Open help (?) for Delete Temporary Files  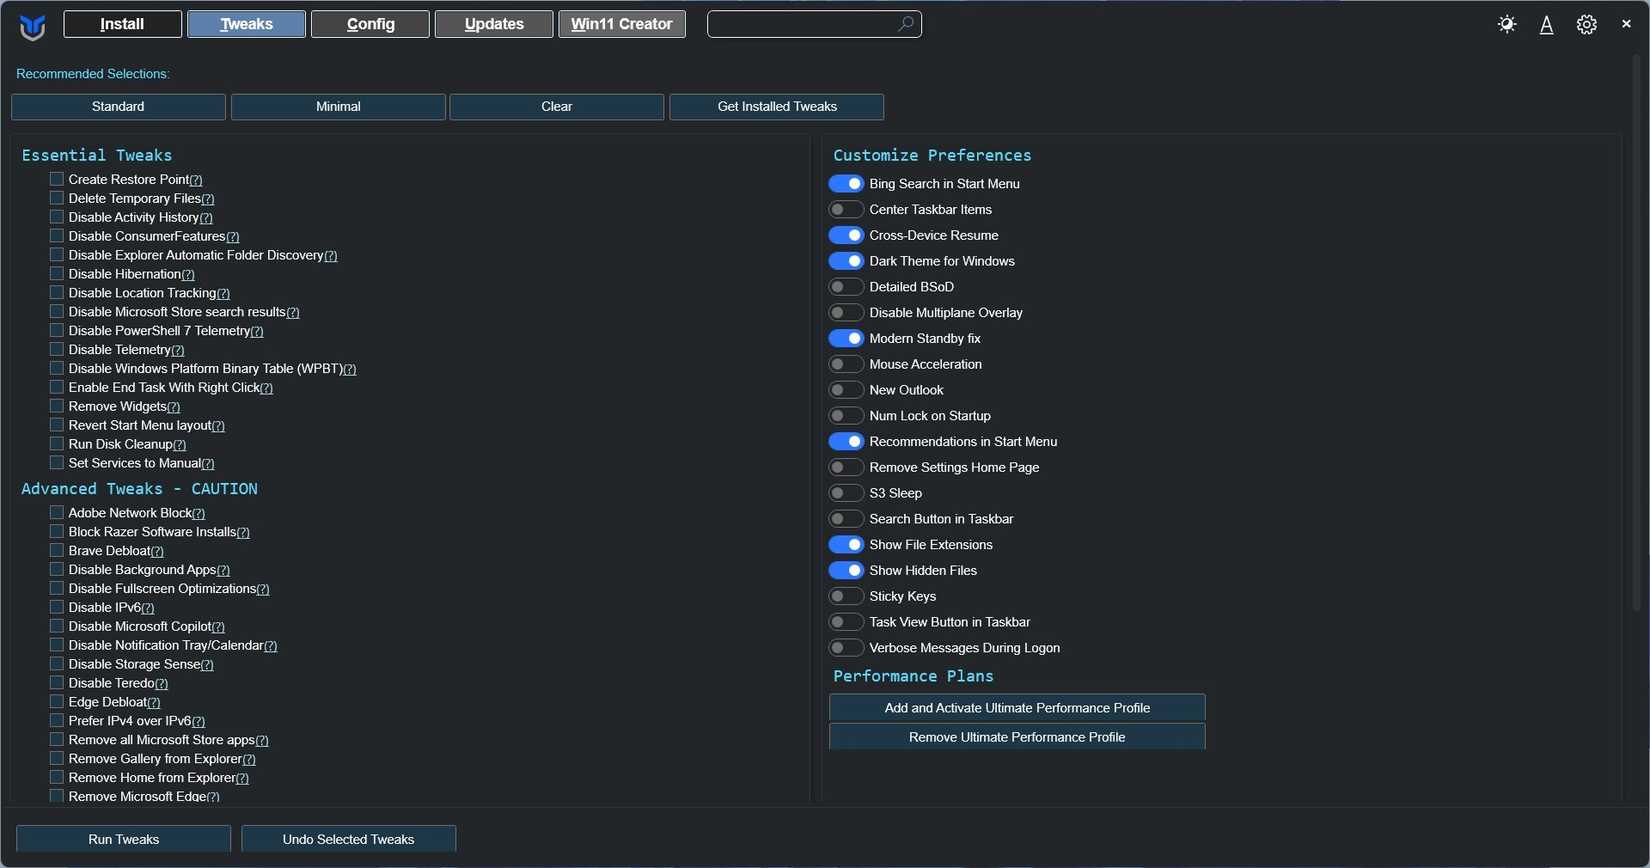tap(208, 199)
